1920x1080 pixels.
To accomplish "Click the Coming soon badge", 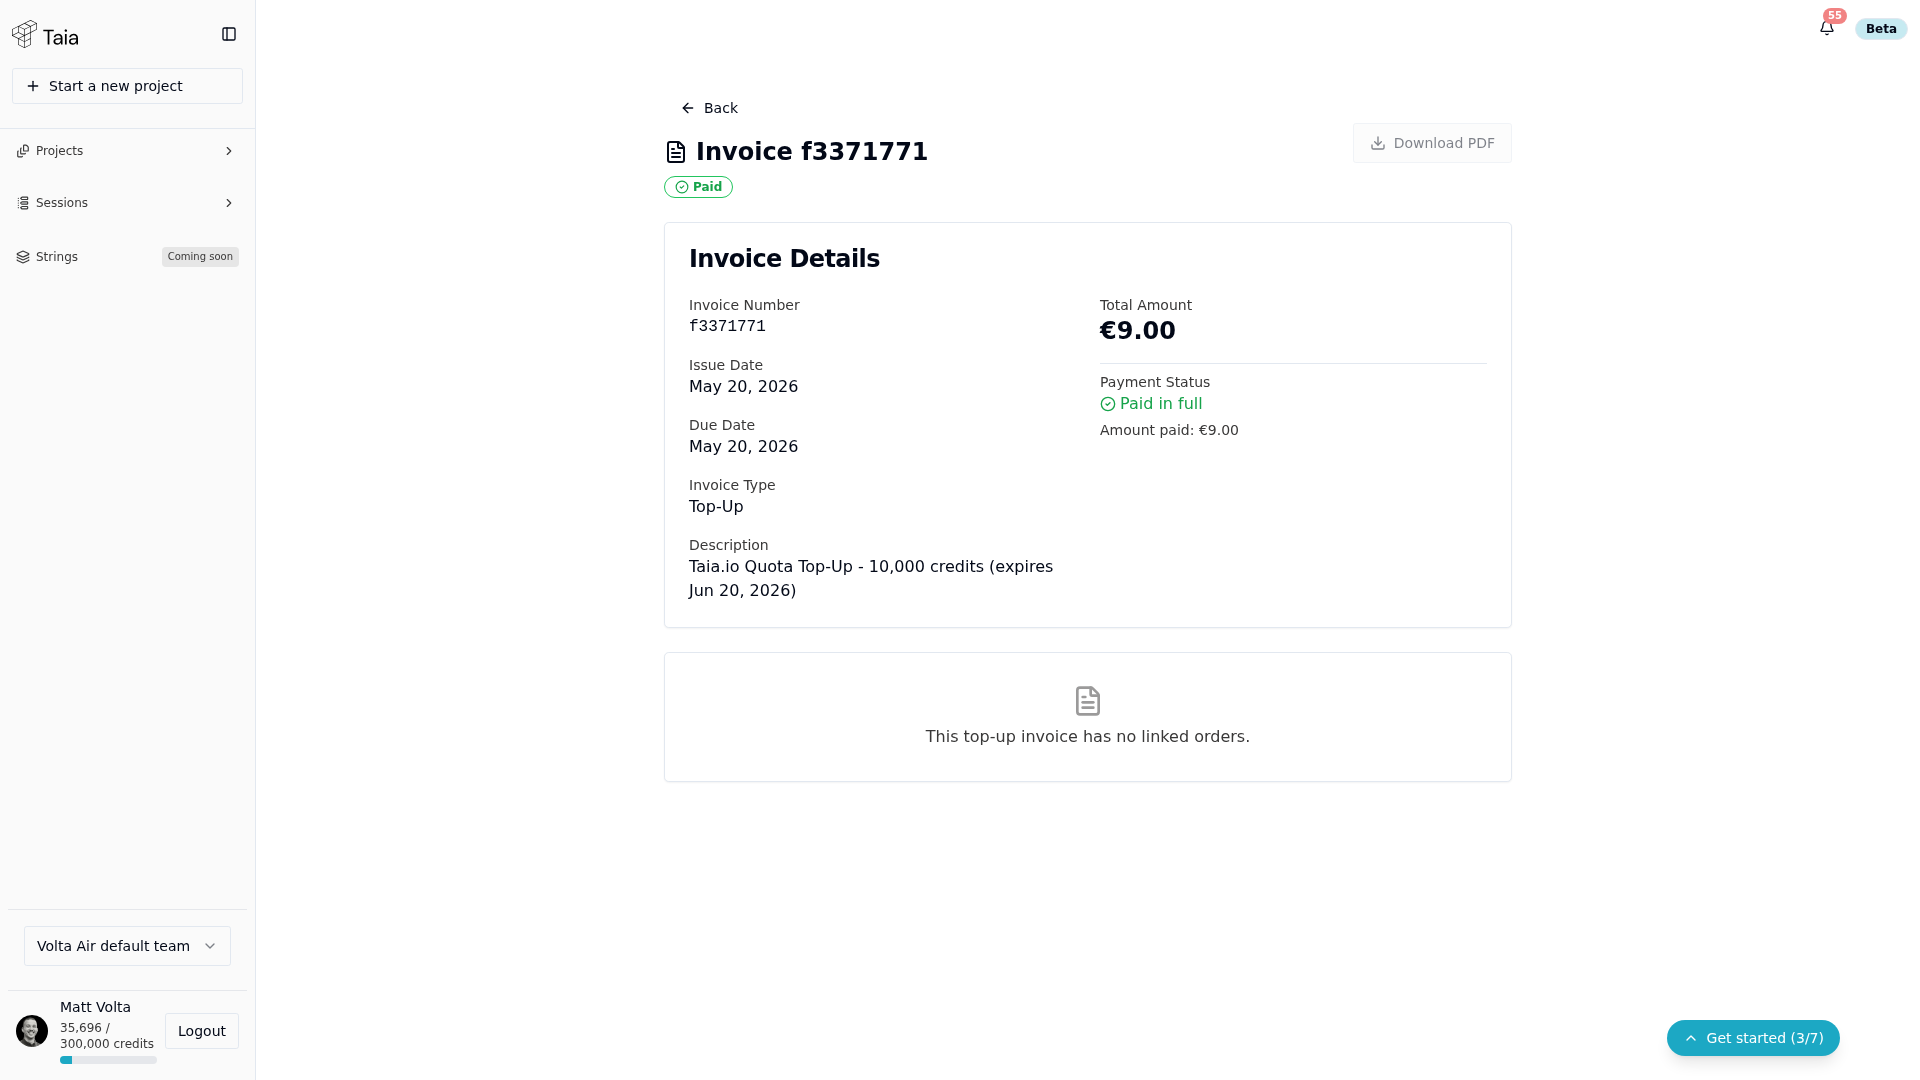I will [200, 257].
